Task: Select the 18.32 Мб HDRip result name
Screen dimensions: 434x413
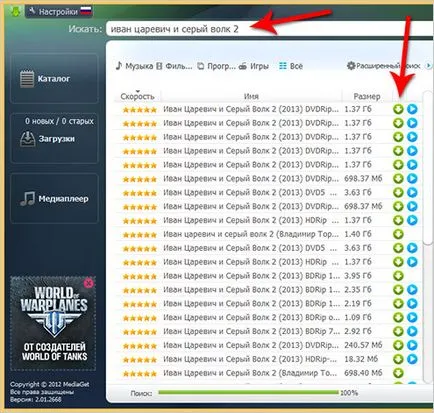Action: point(250,359)
